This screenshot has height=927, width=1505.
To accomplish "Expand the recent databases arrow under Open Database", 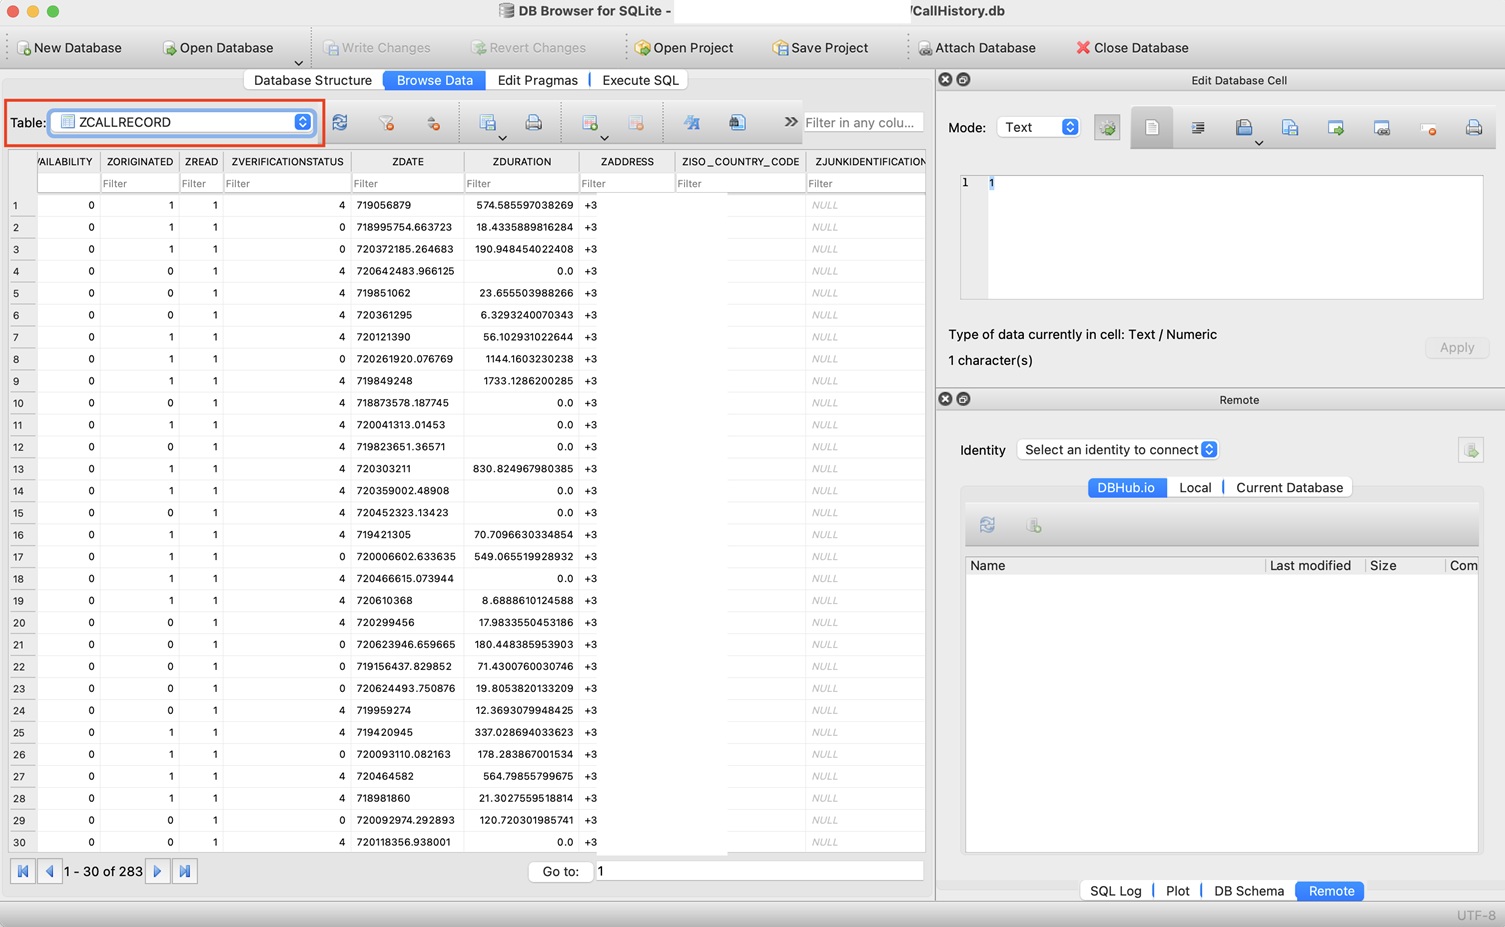I will click(x=298, y=63).
